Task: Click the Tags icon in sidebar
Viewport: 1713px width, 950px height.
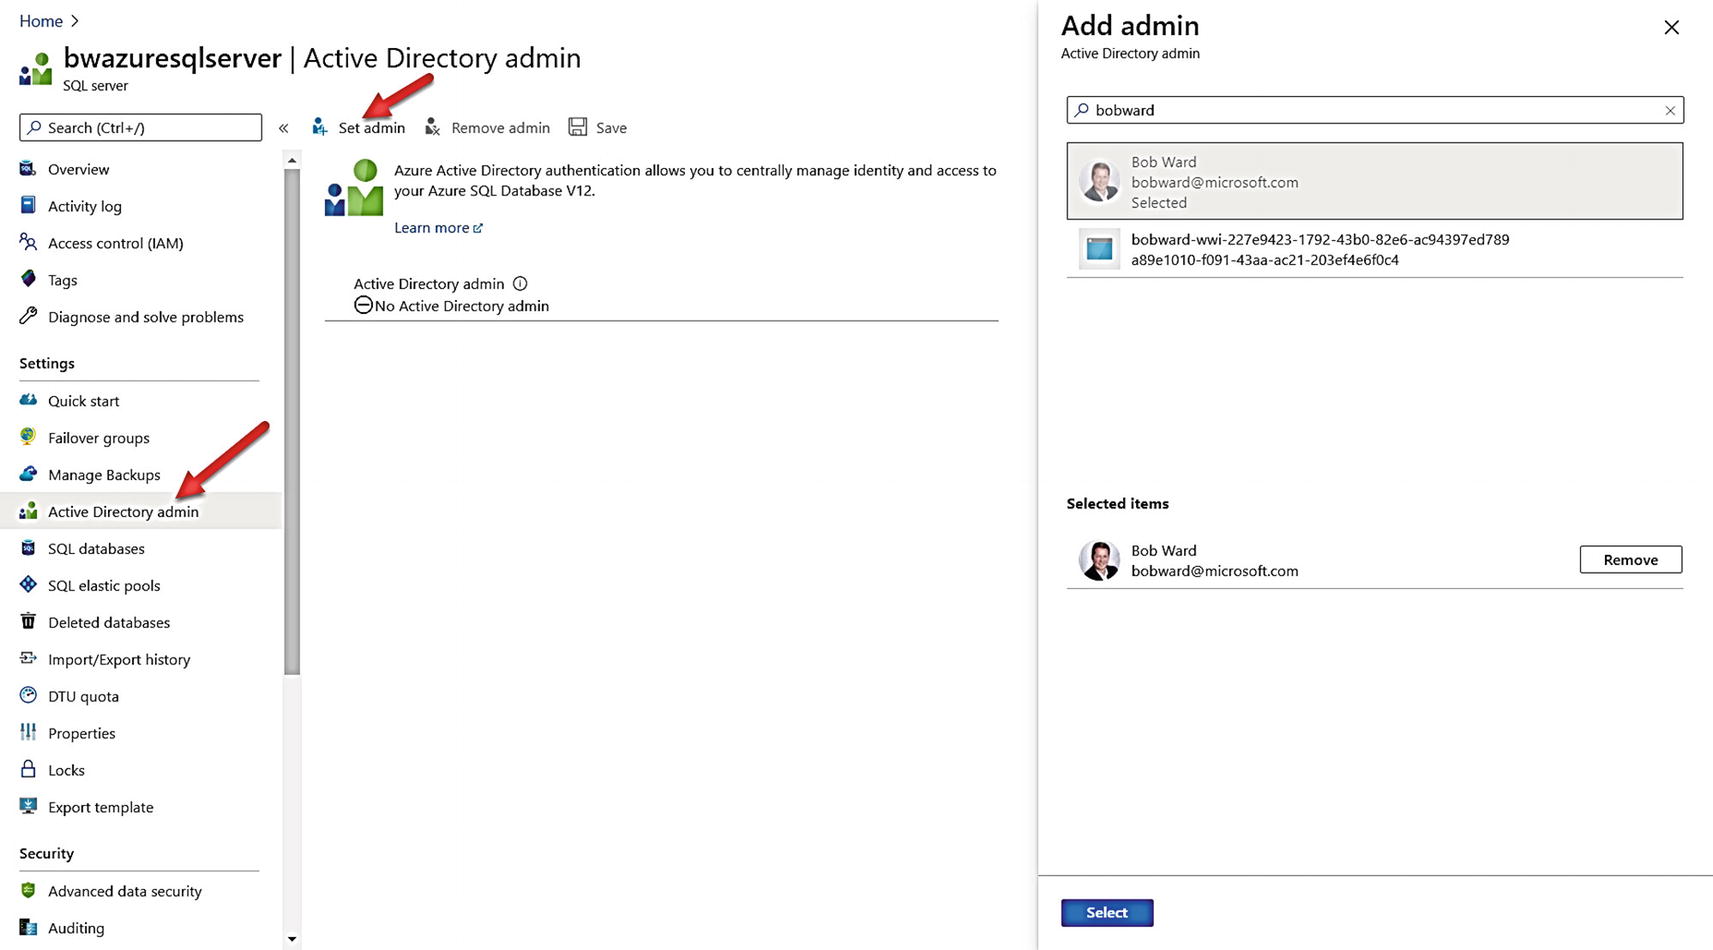Action: coord(28,280)
